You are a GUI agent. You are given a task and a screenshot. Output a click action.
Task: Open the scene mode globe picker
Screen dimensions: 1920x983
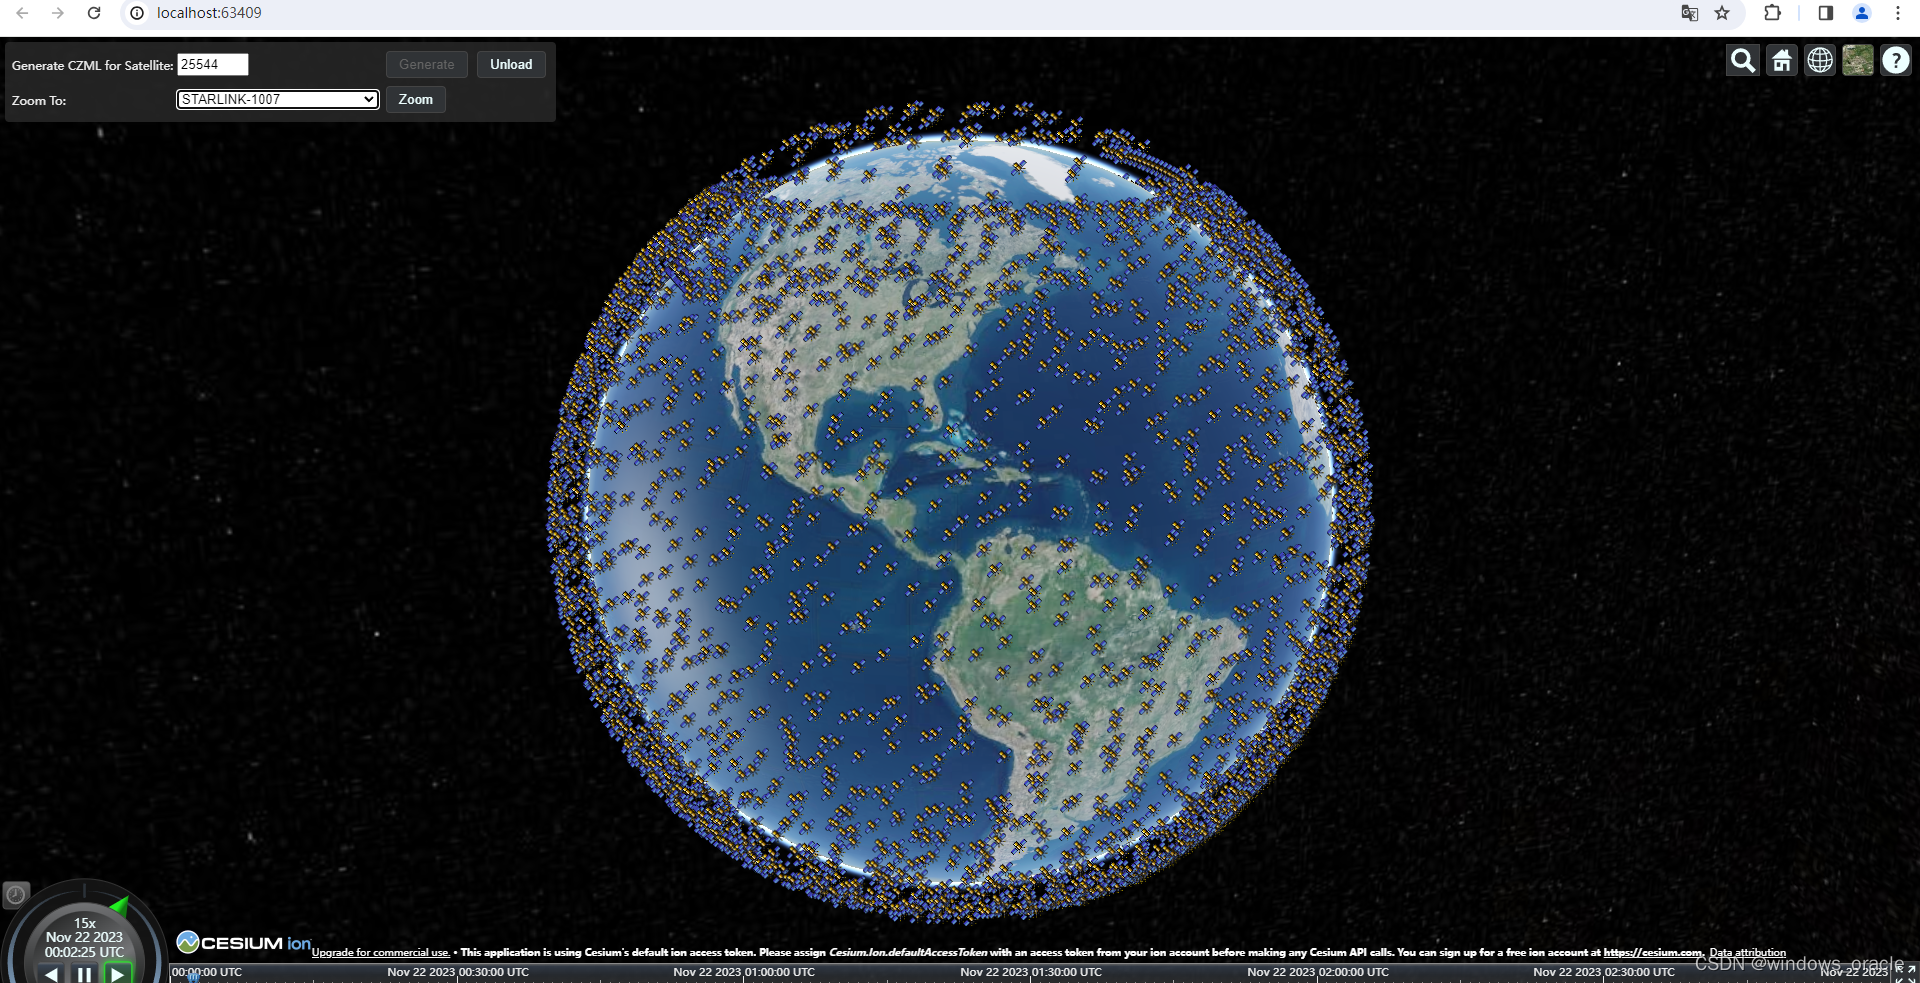tap(1820, 61)
